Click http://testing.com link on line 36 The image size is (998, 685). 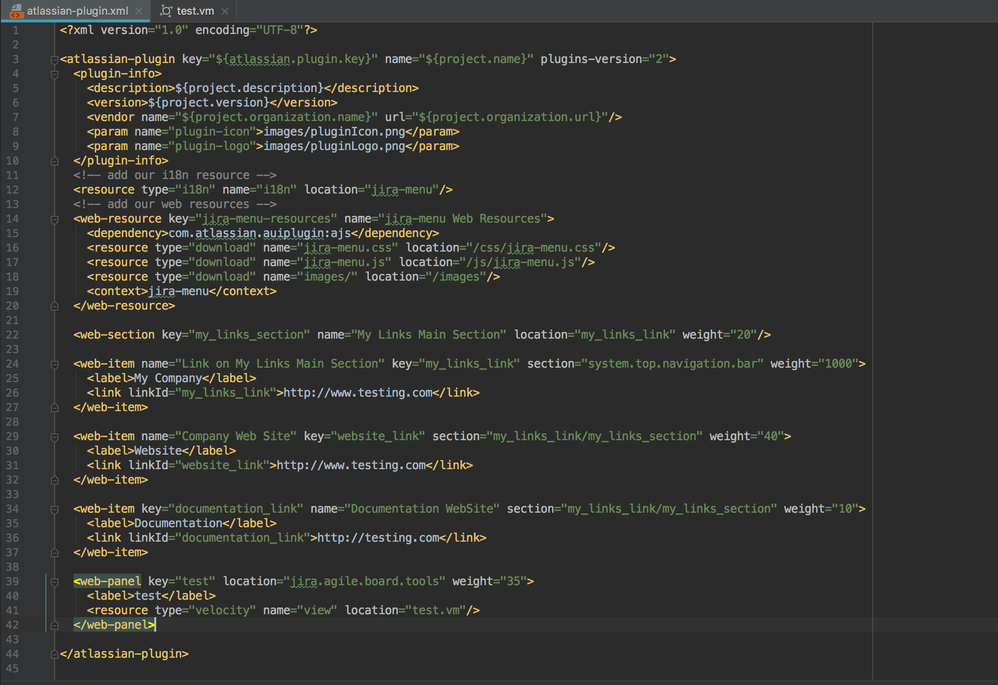coord(378,538)
